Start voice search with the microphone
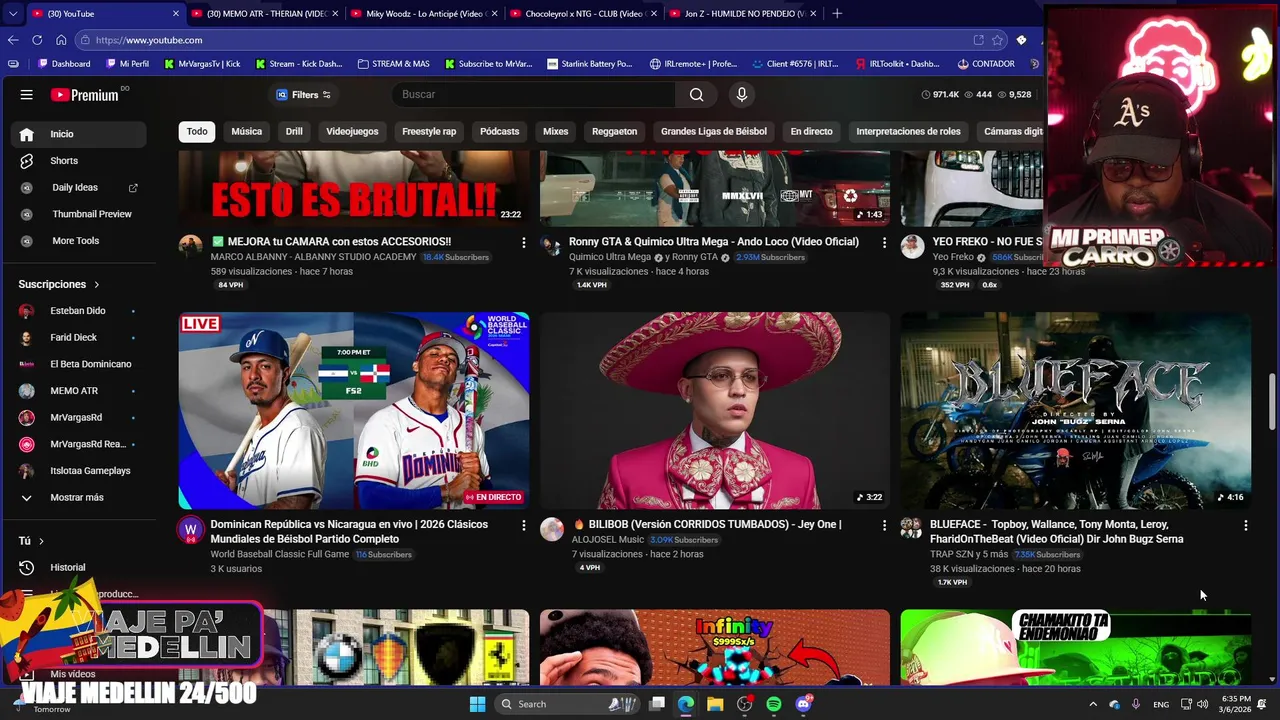This screenshot has width=1280, height=720. (741, 95)
